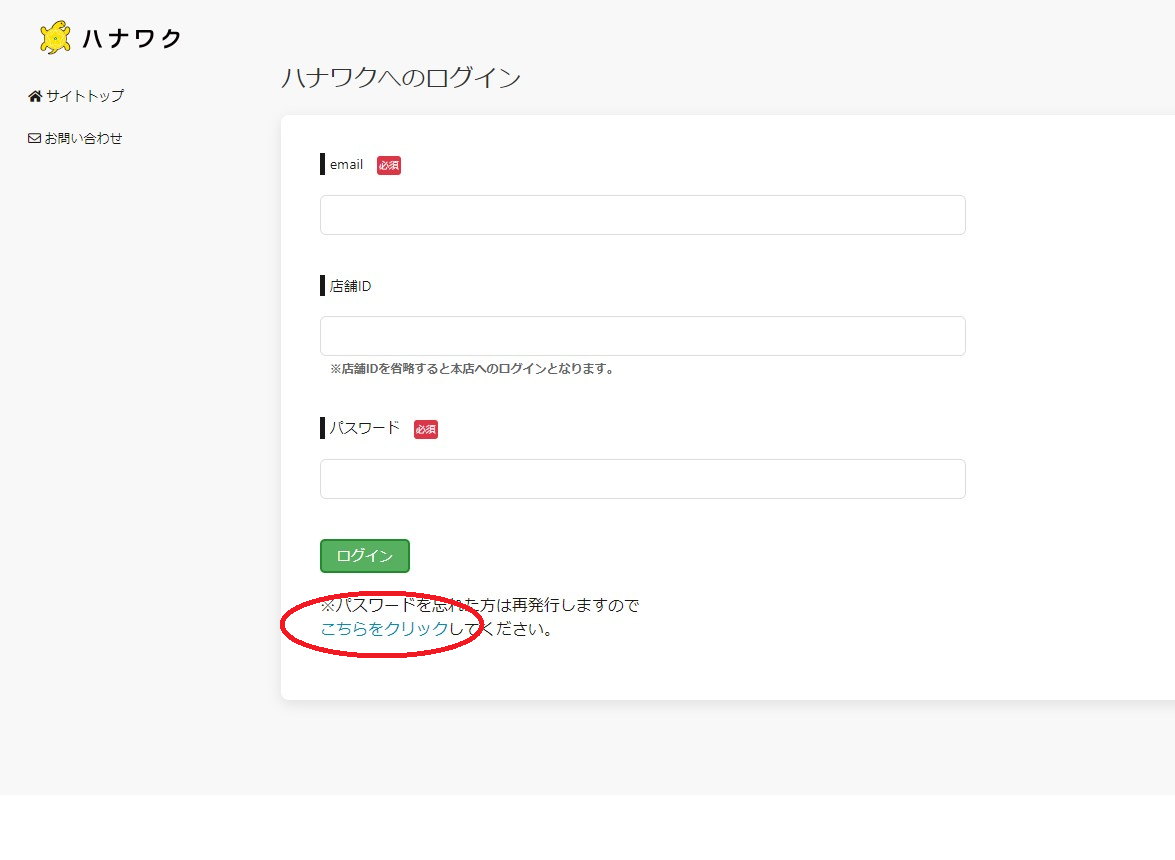Click the 必須 badge next to email
The width and height of the screenshot is (1175, 860).
click(389, 166)
